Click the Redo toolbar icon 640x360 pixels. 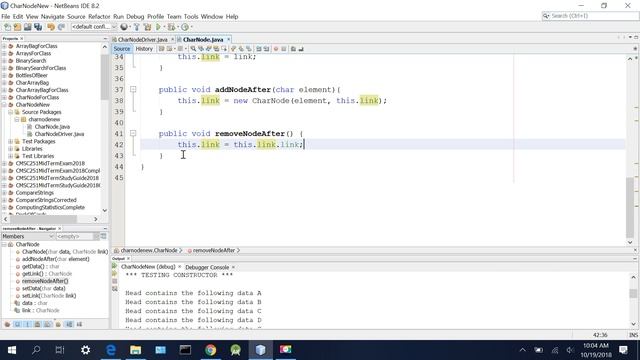(61, 27)
